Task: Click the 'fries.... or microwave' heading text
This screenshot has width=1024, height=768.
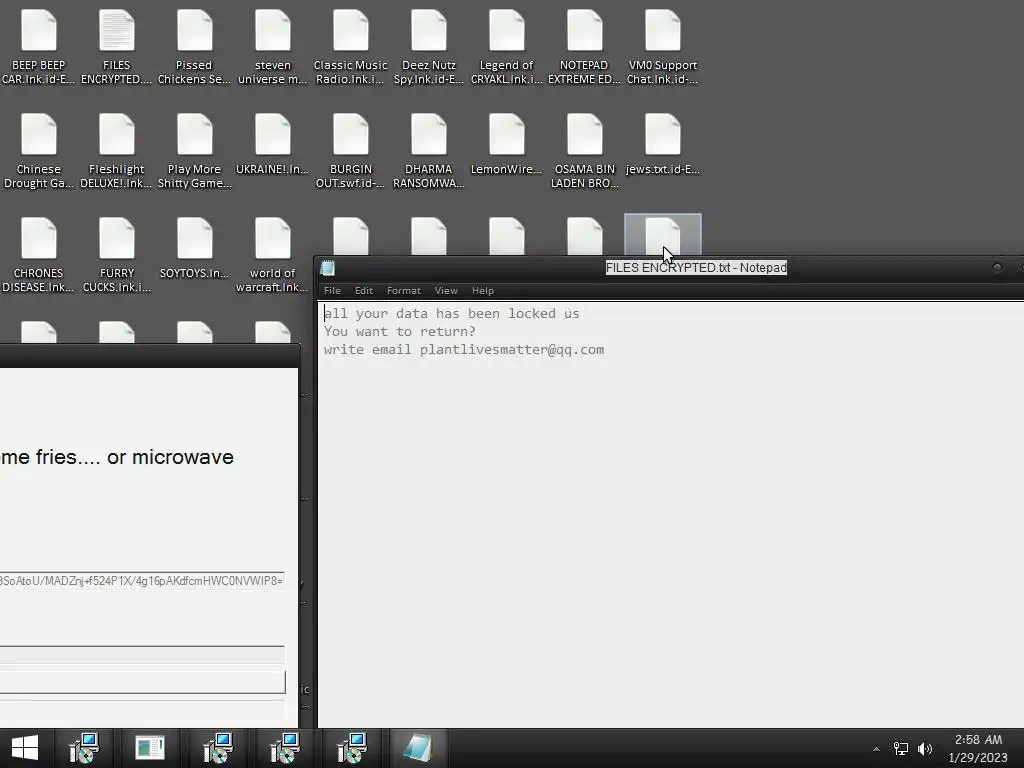Action: tap(135, 457)
